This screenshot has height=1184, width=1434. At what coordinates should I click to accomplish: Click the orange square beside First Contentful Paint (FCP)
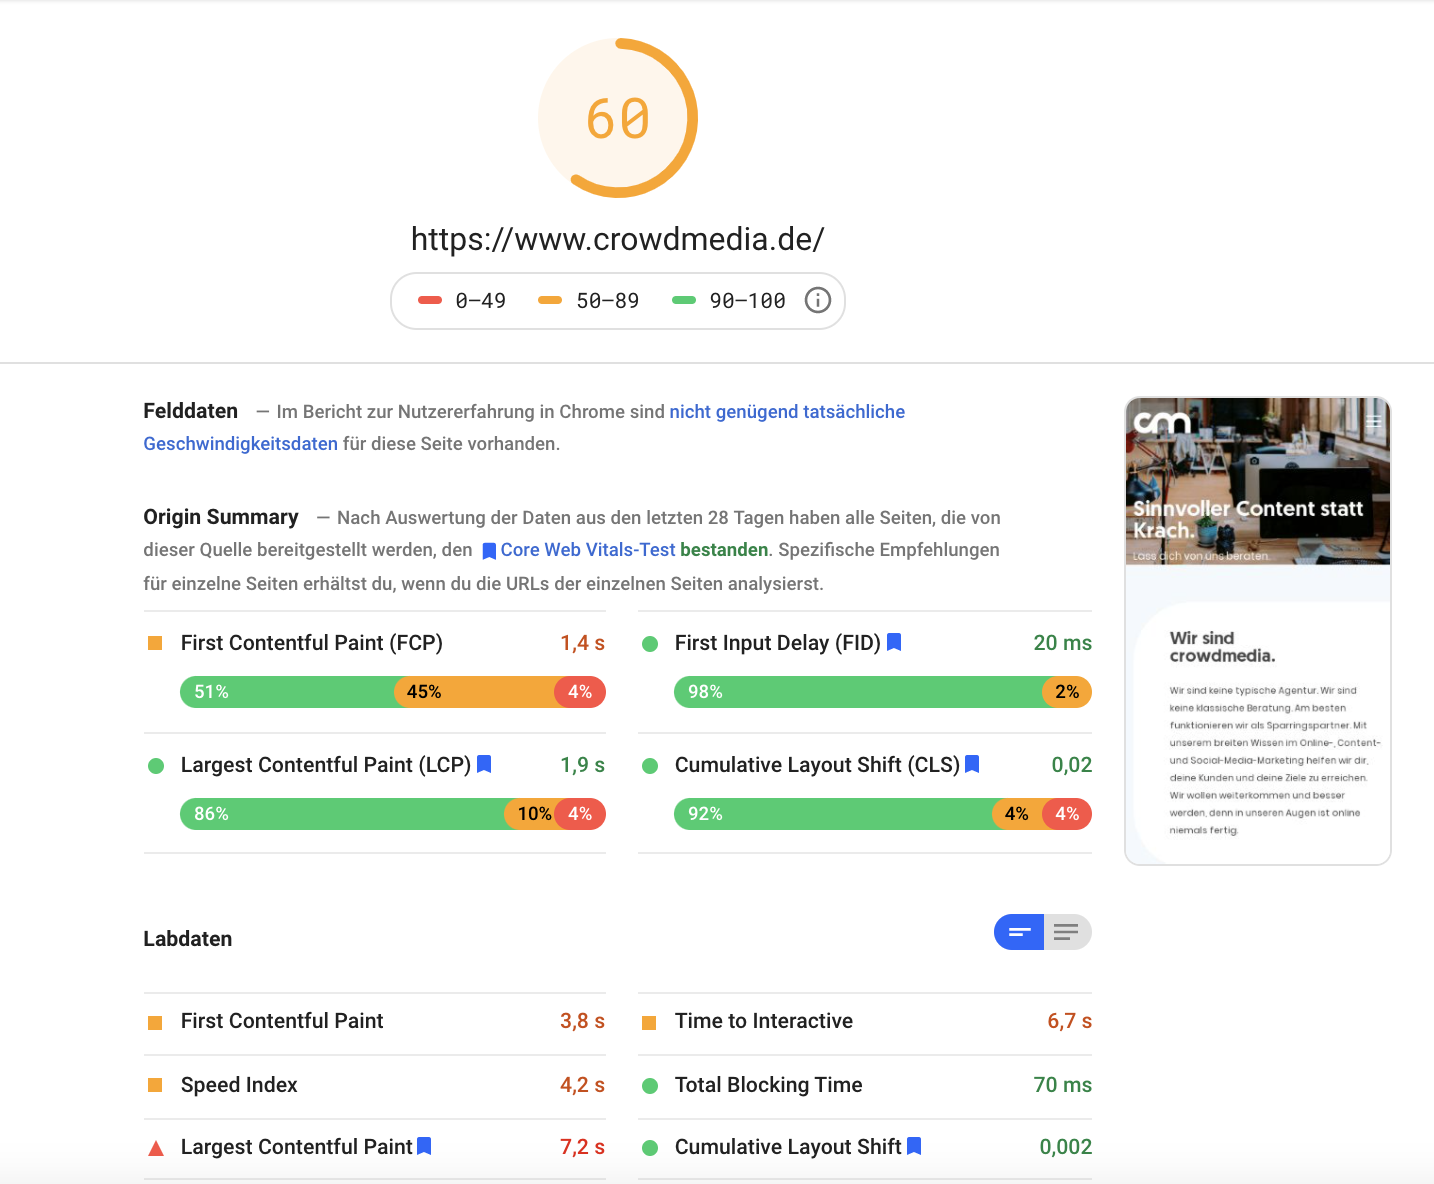click(x=155, y=643)
